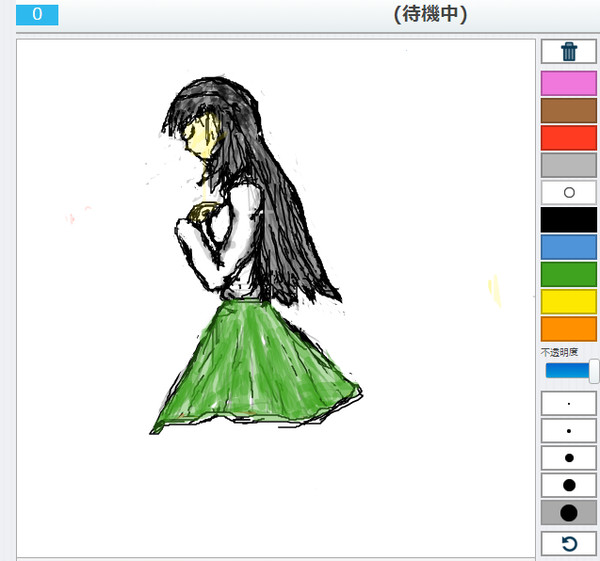
Task: Choose the second largest brush size
Action: 569,485
